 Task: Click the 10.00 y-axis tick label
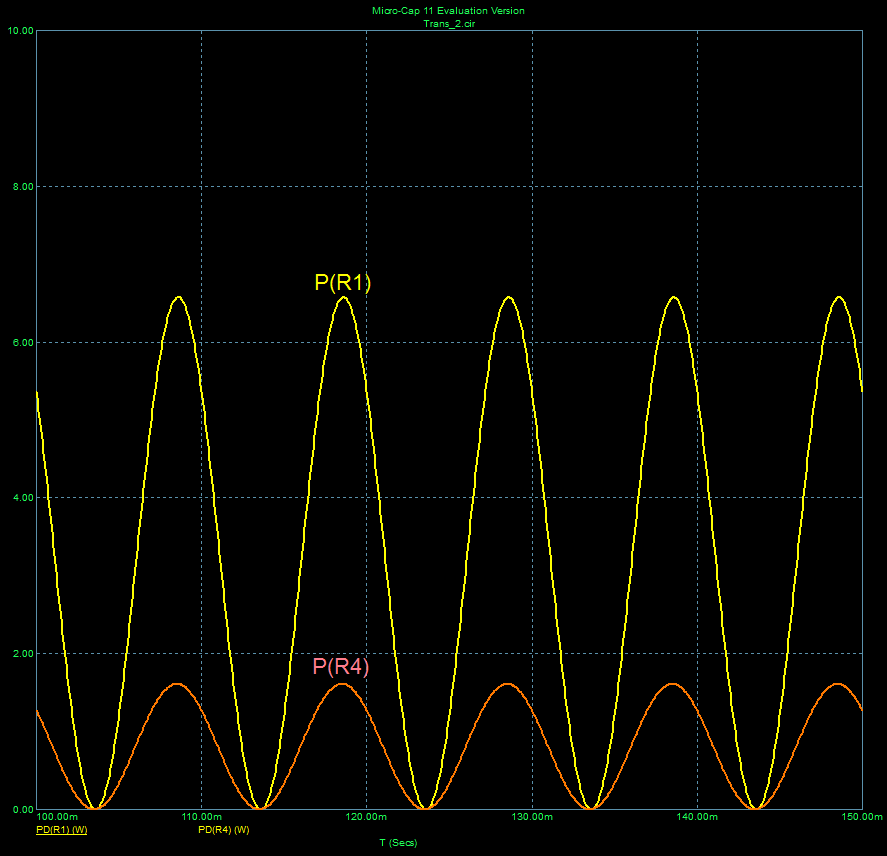pyautogui.click(x=21, y=31)
